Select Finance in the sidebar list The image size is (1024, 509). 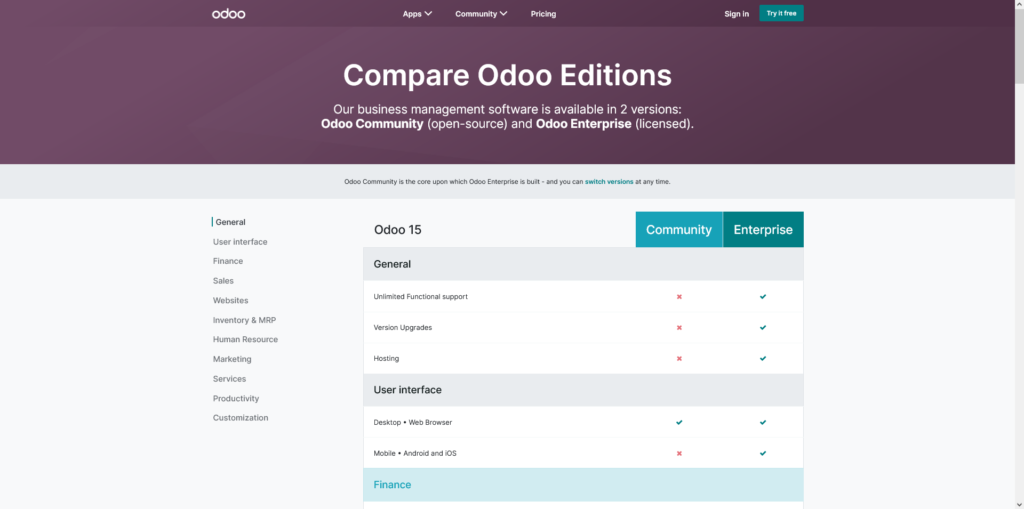(x=228, y=261)
